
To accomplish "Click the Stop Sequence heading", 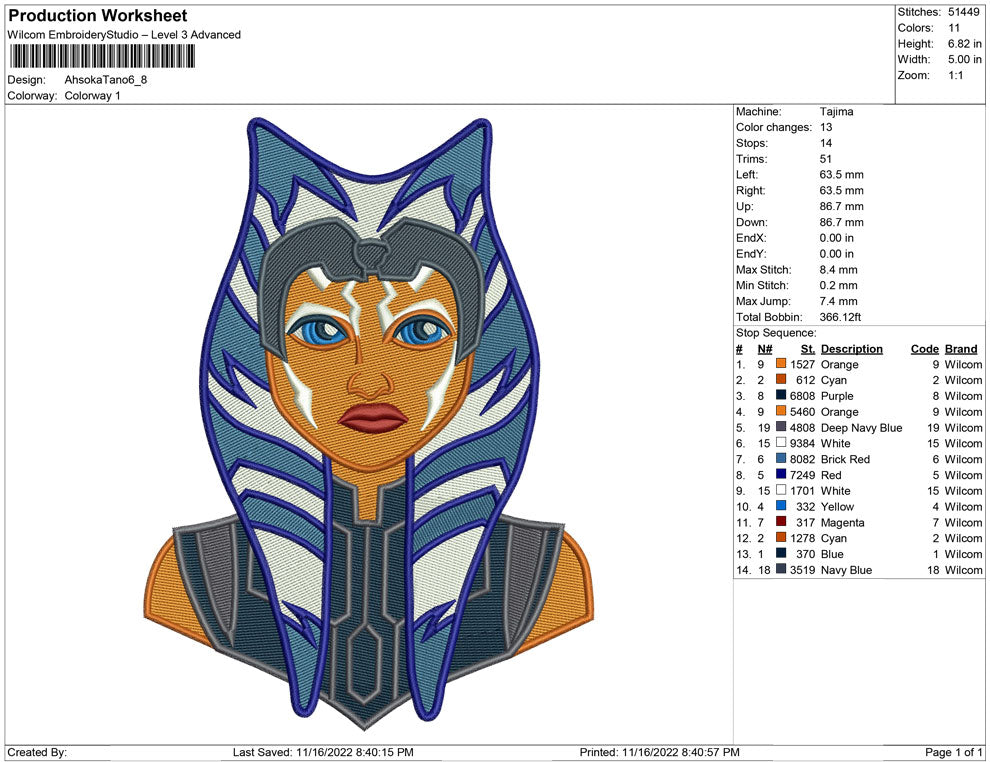I will click(776, 333).
